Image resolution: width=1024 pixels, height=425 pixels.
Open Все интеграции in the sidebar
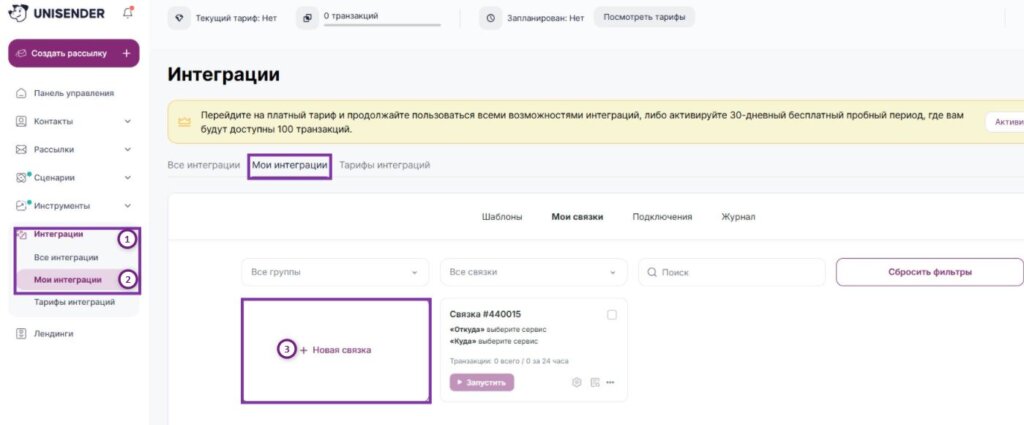(x=66, y=258)
